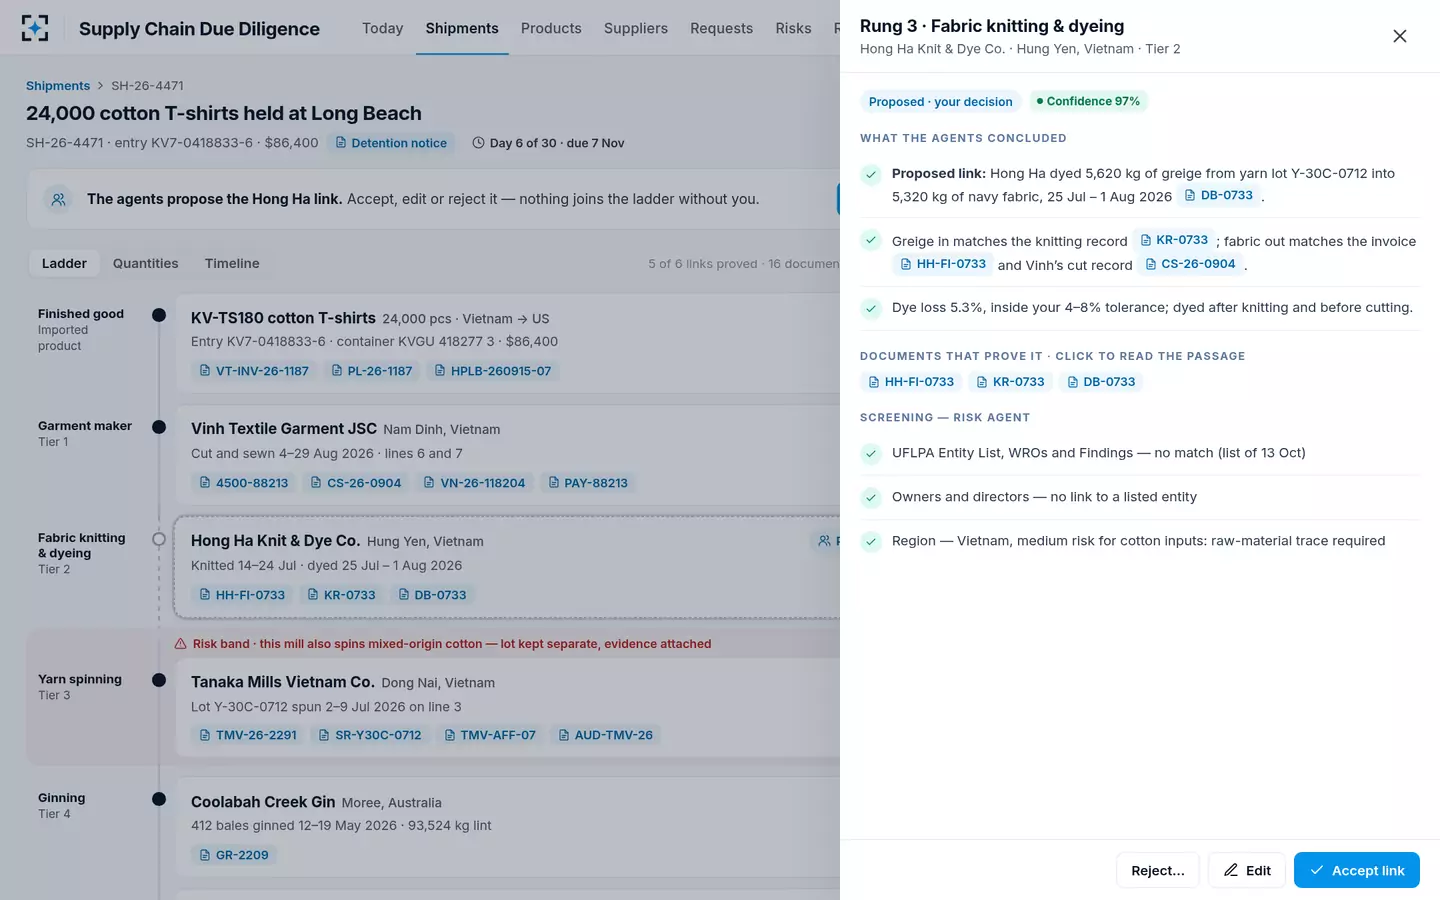Open spinning record SR-Y30C-0712
The height and width of the screenshot is (900, 1440).
coord(369,735)
